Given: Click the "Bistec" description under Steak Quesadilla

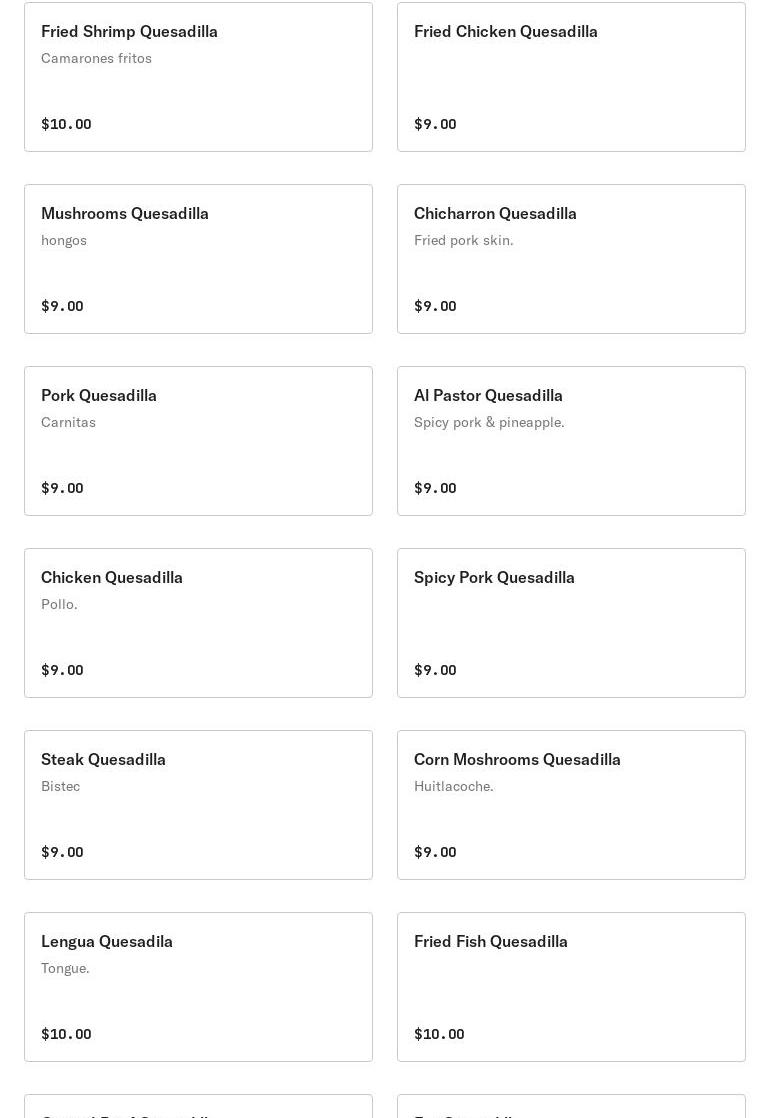Looking at the screenshot, I should [60, 786].
